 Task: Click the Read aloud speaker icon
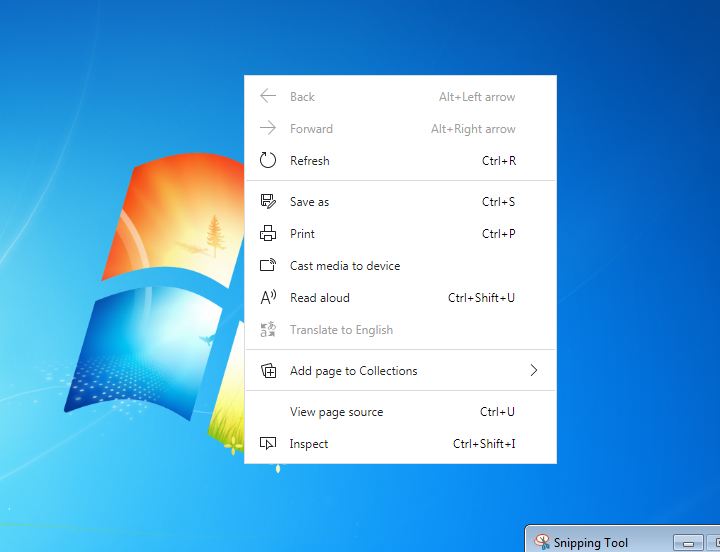(x=268, y=298)
